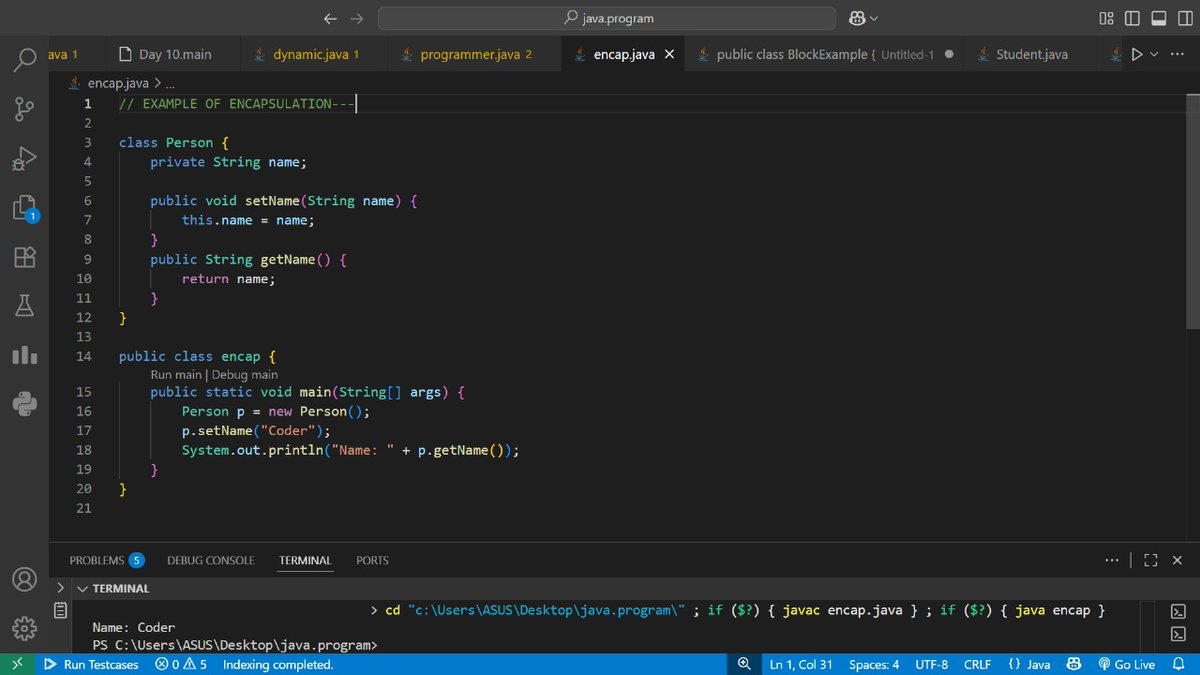The height and width of the screenshot is (675, 1200).
Task: Click the terminal command history icon
Action: coord(60,610)
